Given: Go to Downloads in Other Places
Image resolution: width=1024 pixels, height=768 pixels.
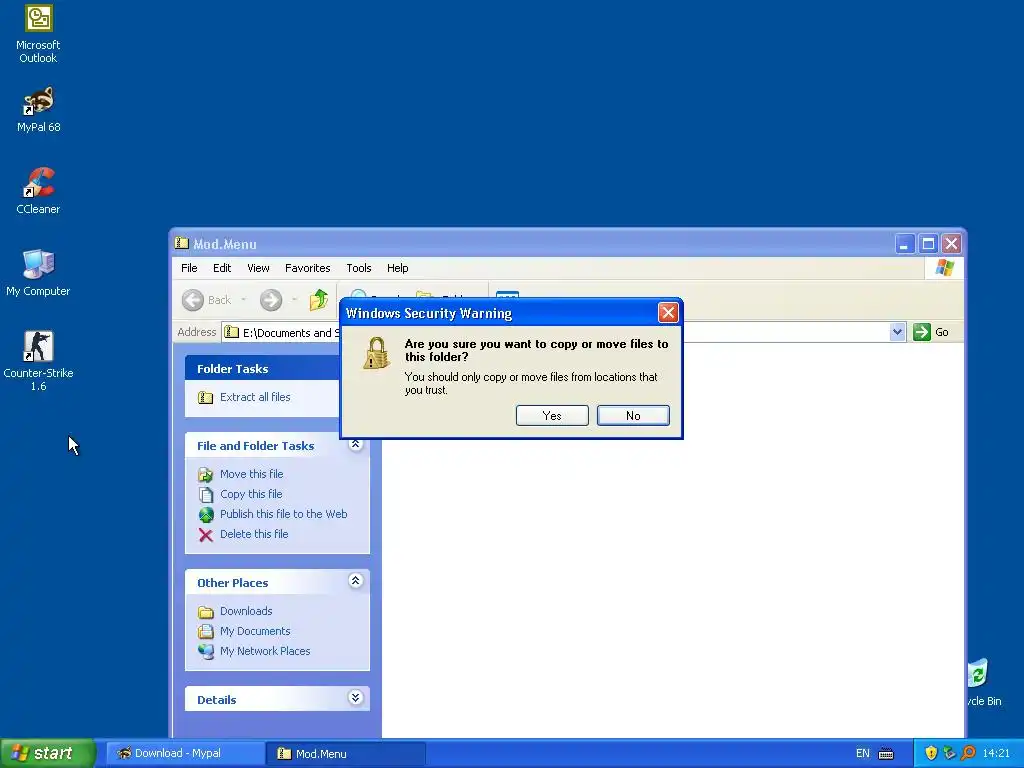Looking at the screenshot, I should (x=246, y=611).
